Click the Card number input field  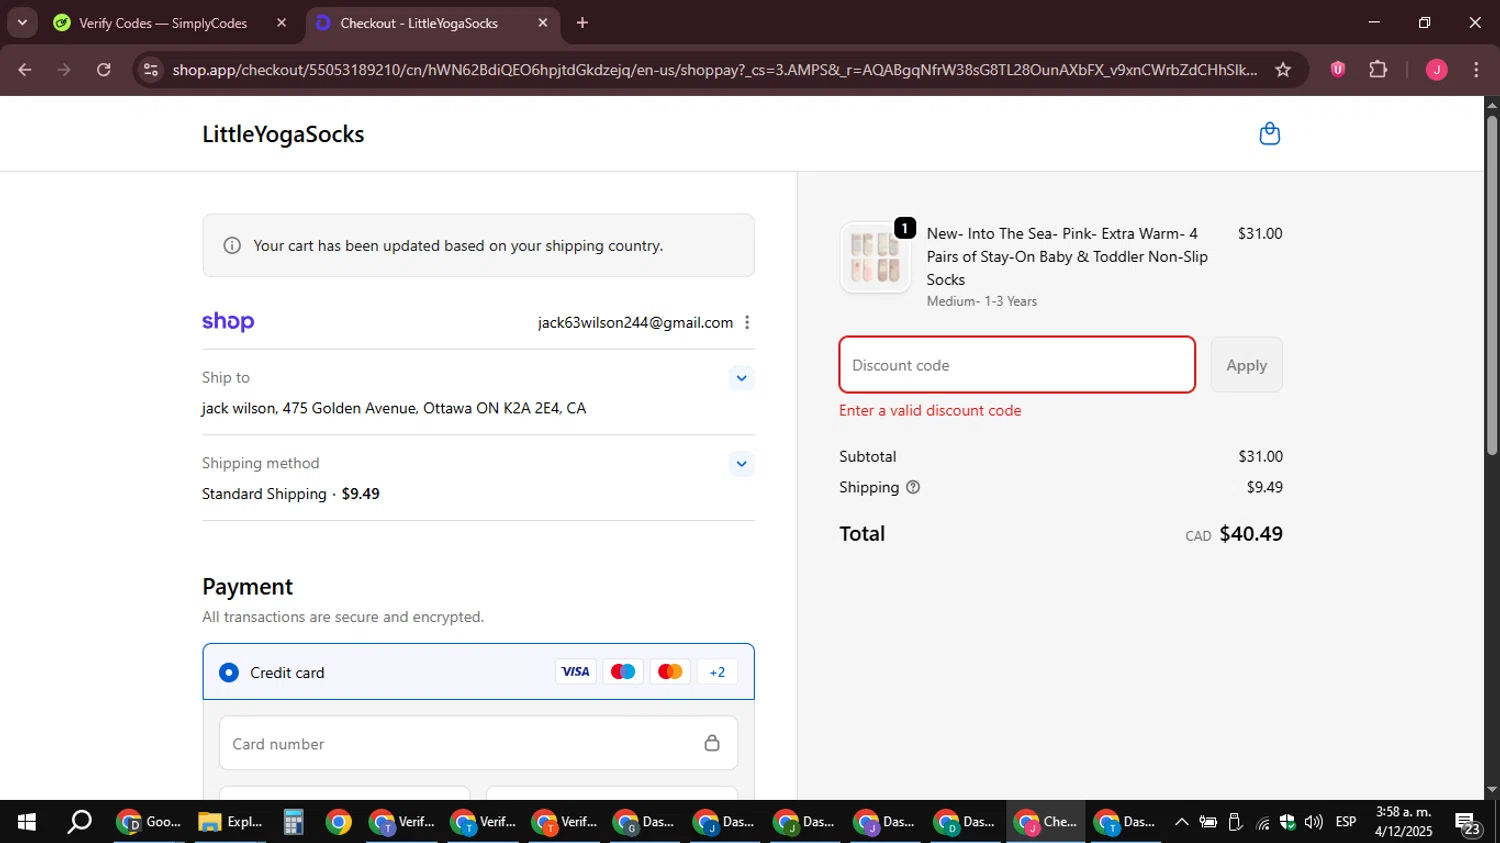(478, 743)
